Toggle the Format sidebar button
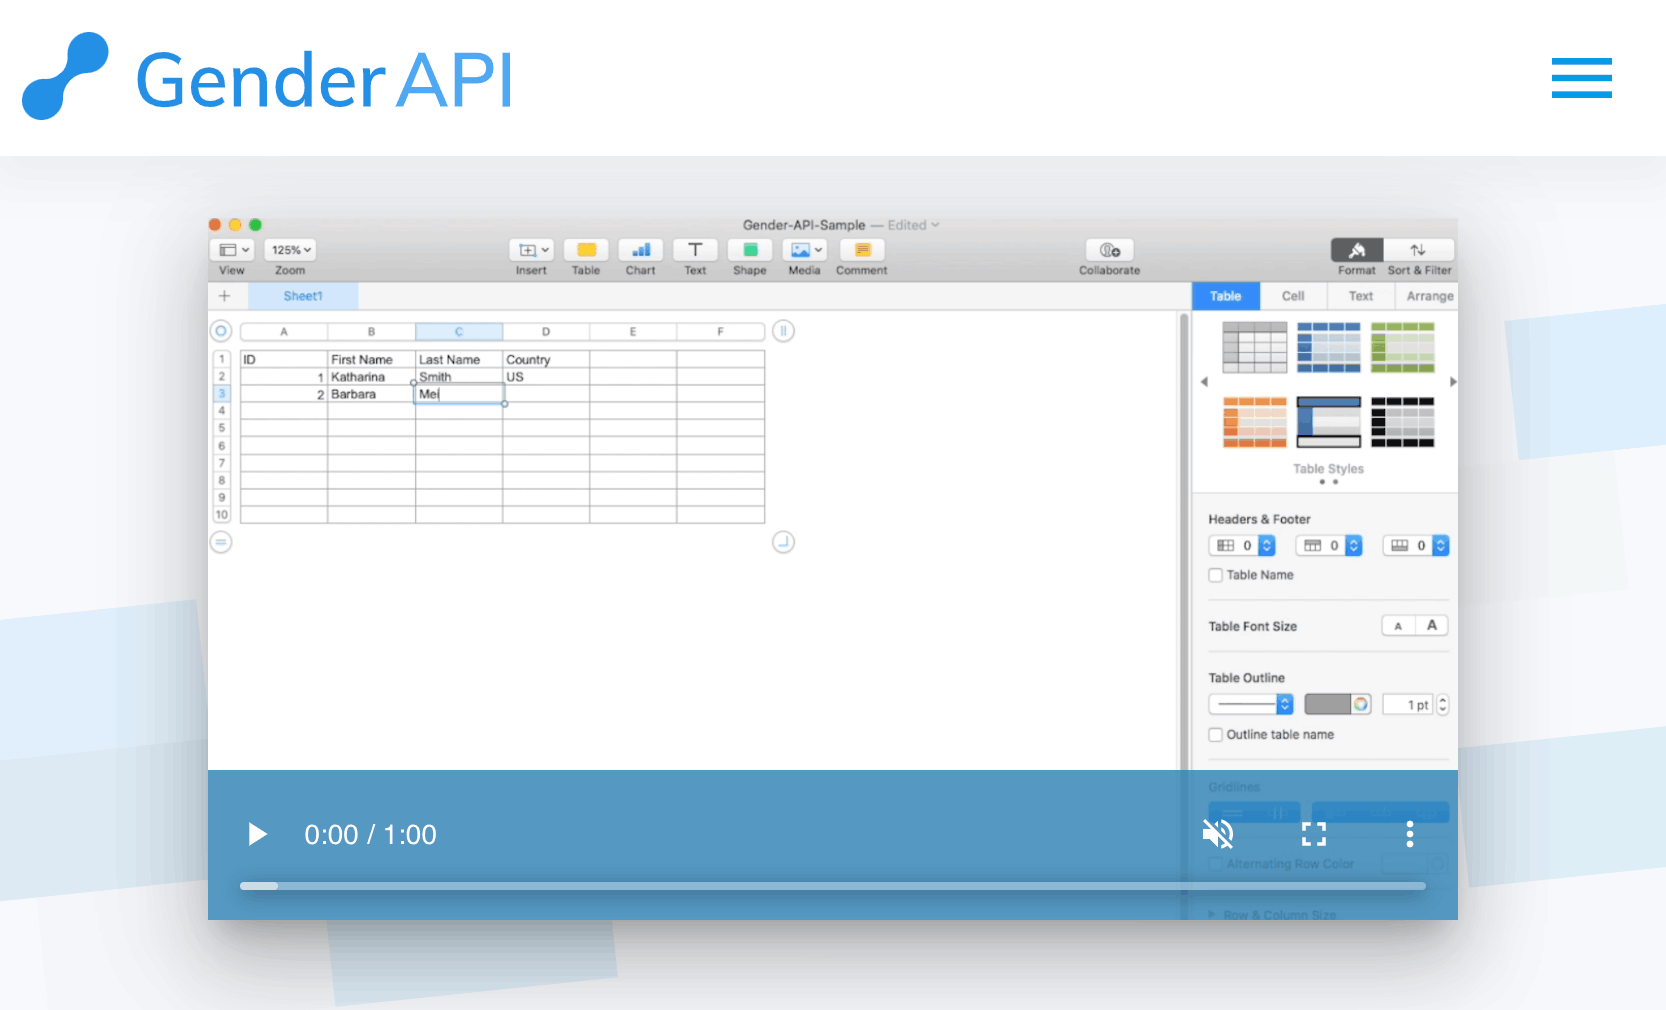Image resolution: width=1666 pixels, height=1010 pixels. pos(1357,250)
